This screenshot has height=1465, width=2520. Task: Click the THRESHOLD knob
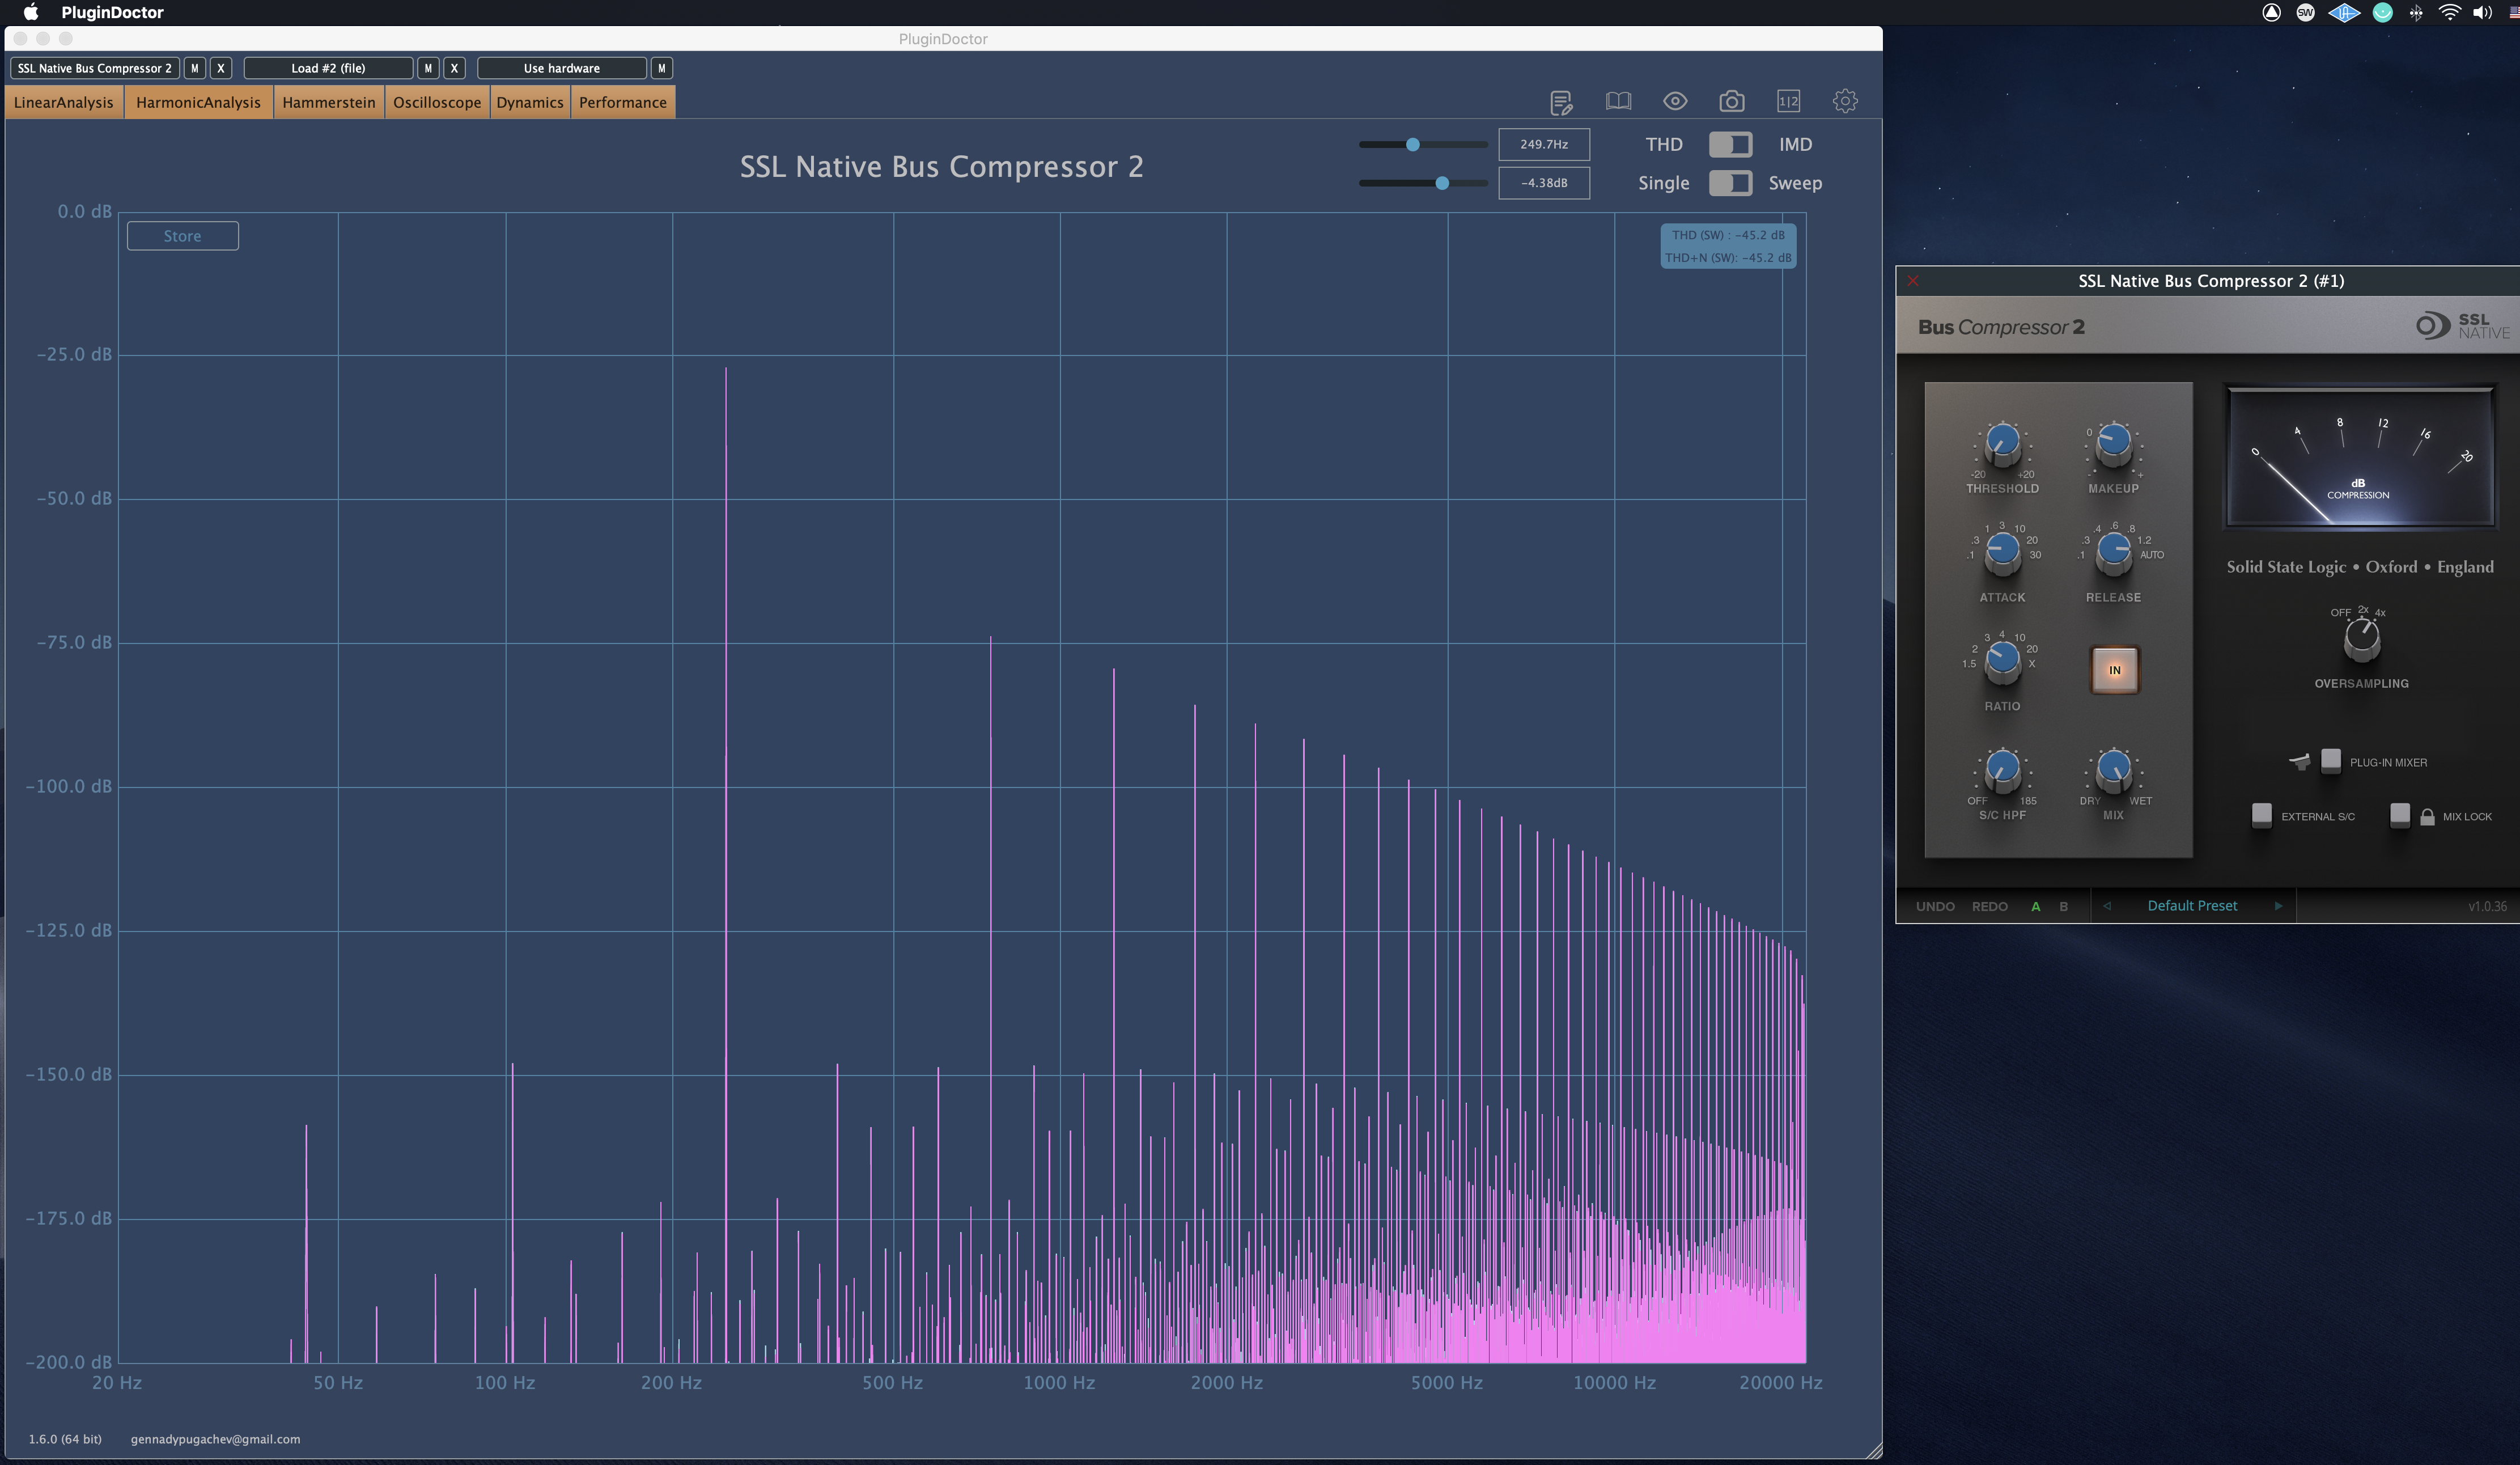click(x=2002, y=443)
